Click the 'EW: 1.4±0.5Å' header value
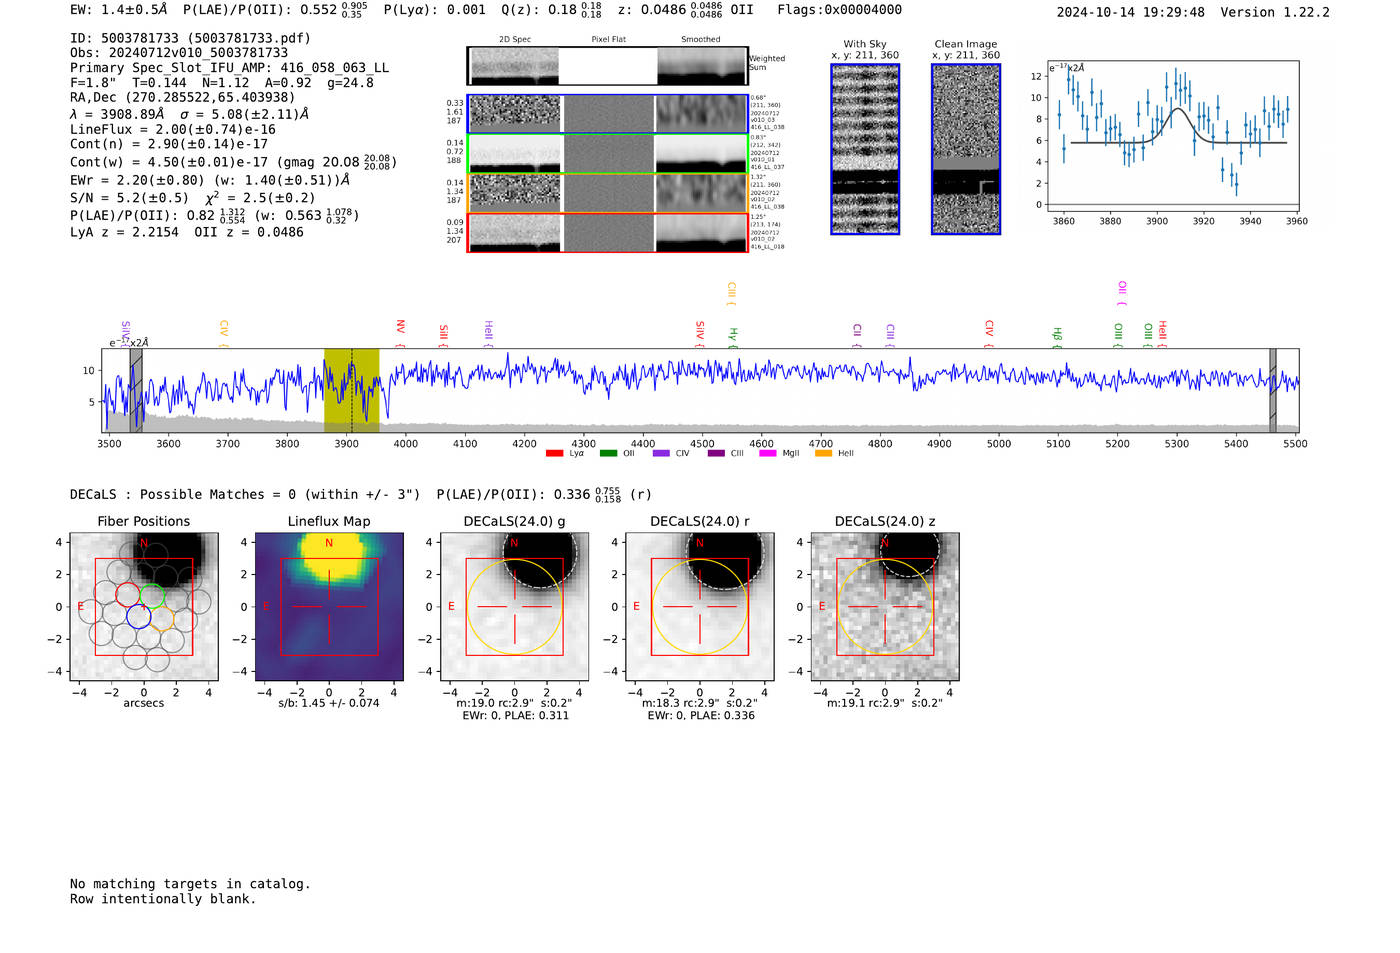The height and width of the screenshot is (953, 1400). coord(118,10)
